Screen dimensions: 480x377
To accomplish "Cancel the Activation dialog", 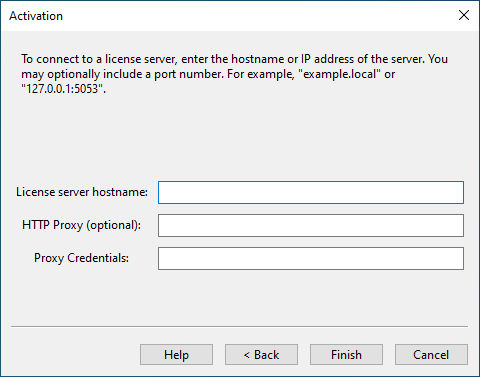I will click(x=431, y=355).
